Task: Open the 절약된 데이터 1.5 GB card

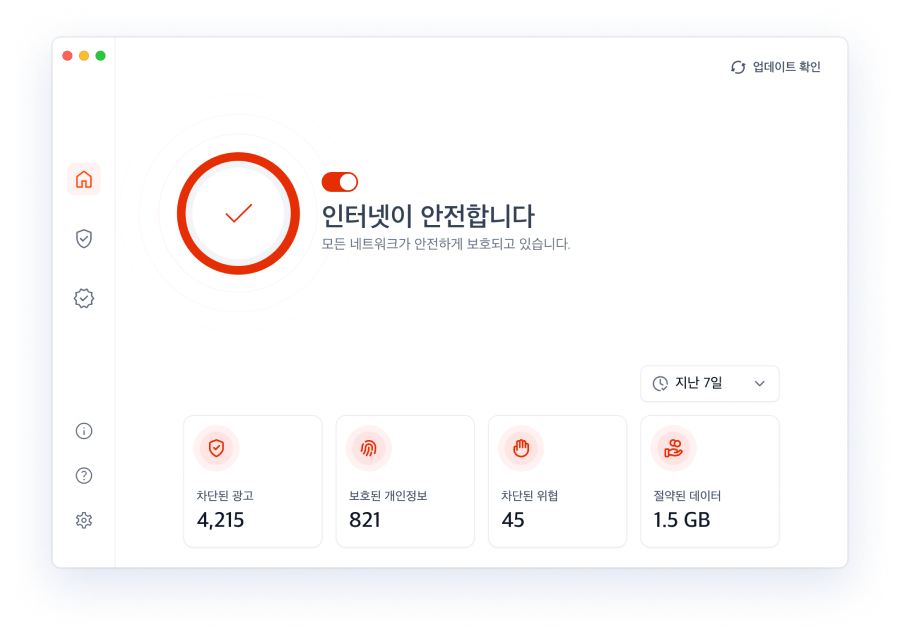Action: [710, 482]
